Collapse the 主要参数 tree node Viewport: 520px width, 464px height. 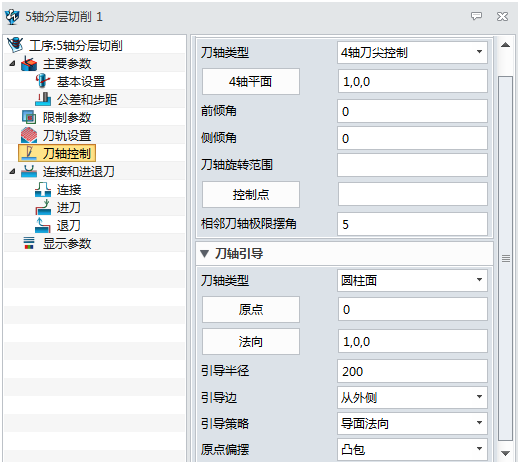tap(12, 63)
